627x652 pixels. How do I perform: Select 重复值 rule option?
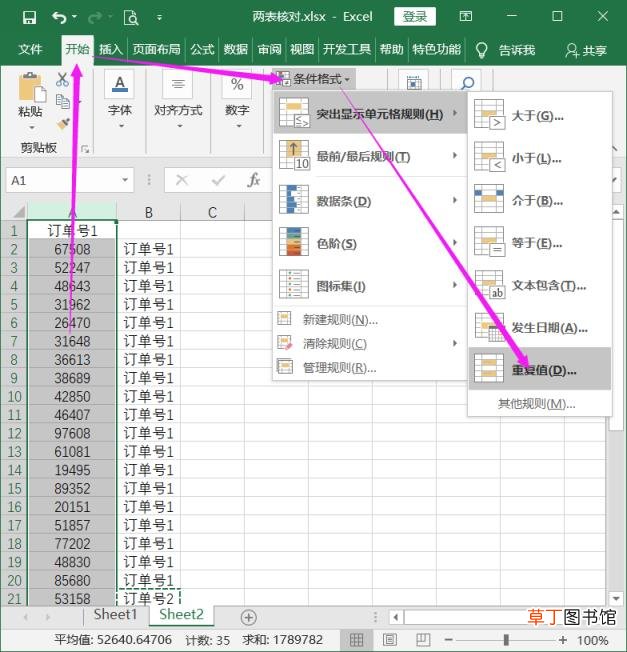(540, 369)
